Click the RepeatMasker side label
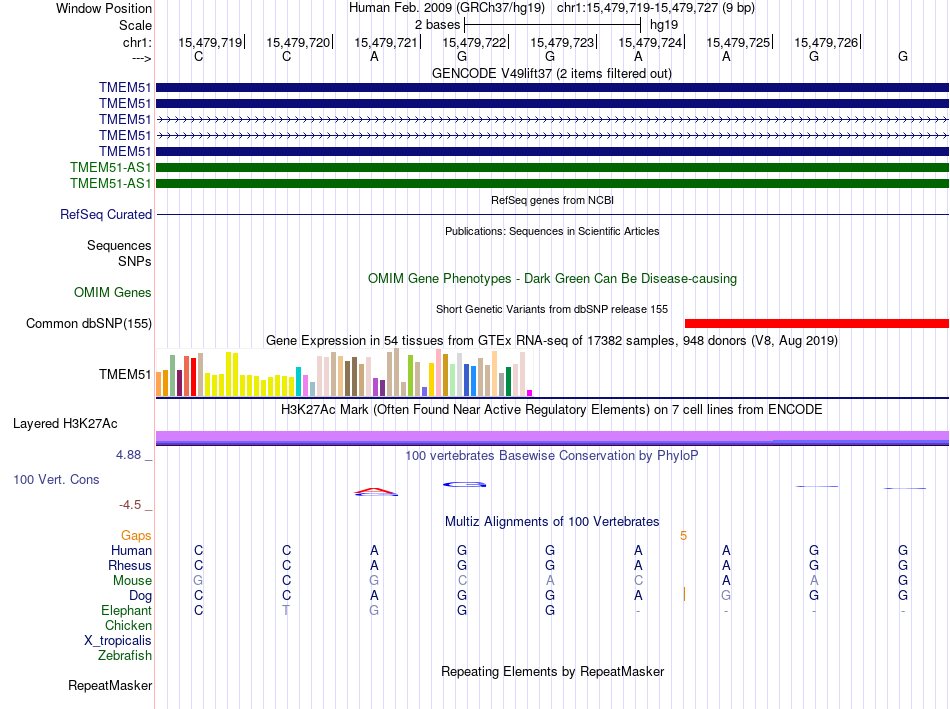950x709 pixels. [x=110, y=685]
